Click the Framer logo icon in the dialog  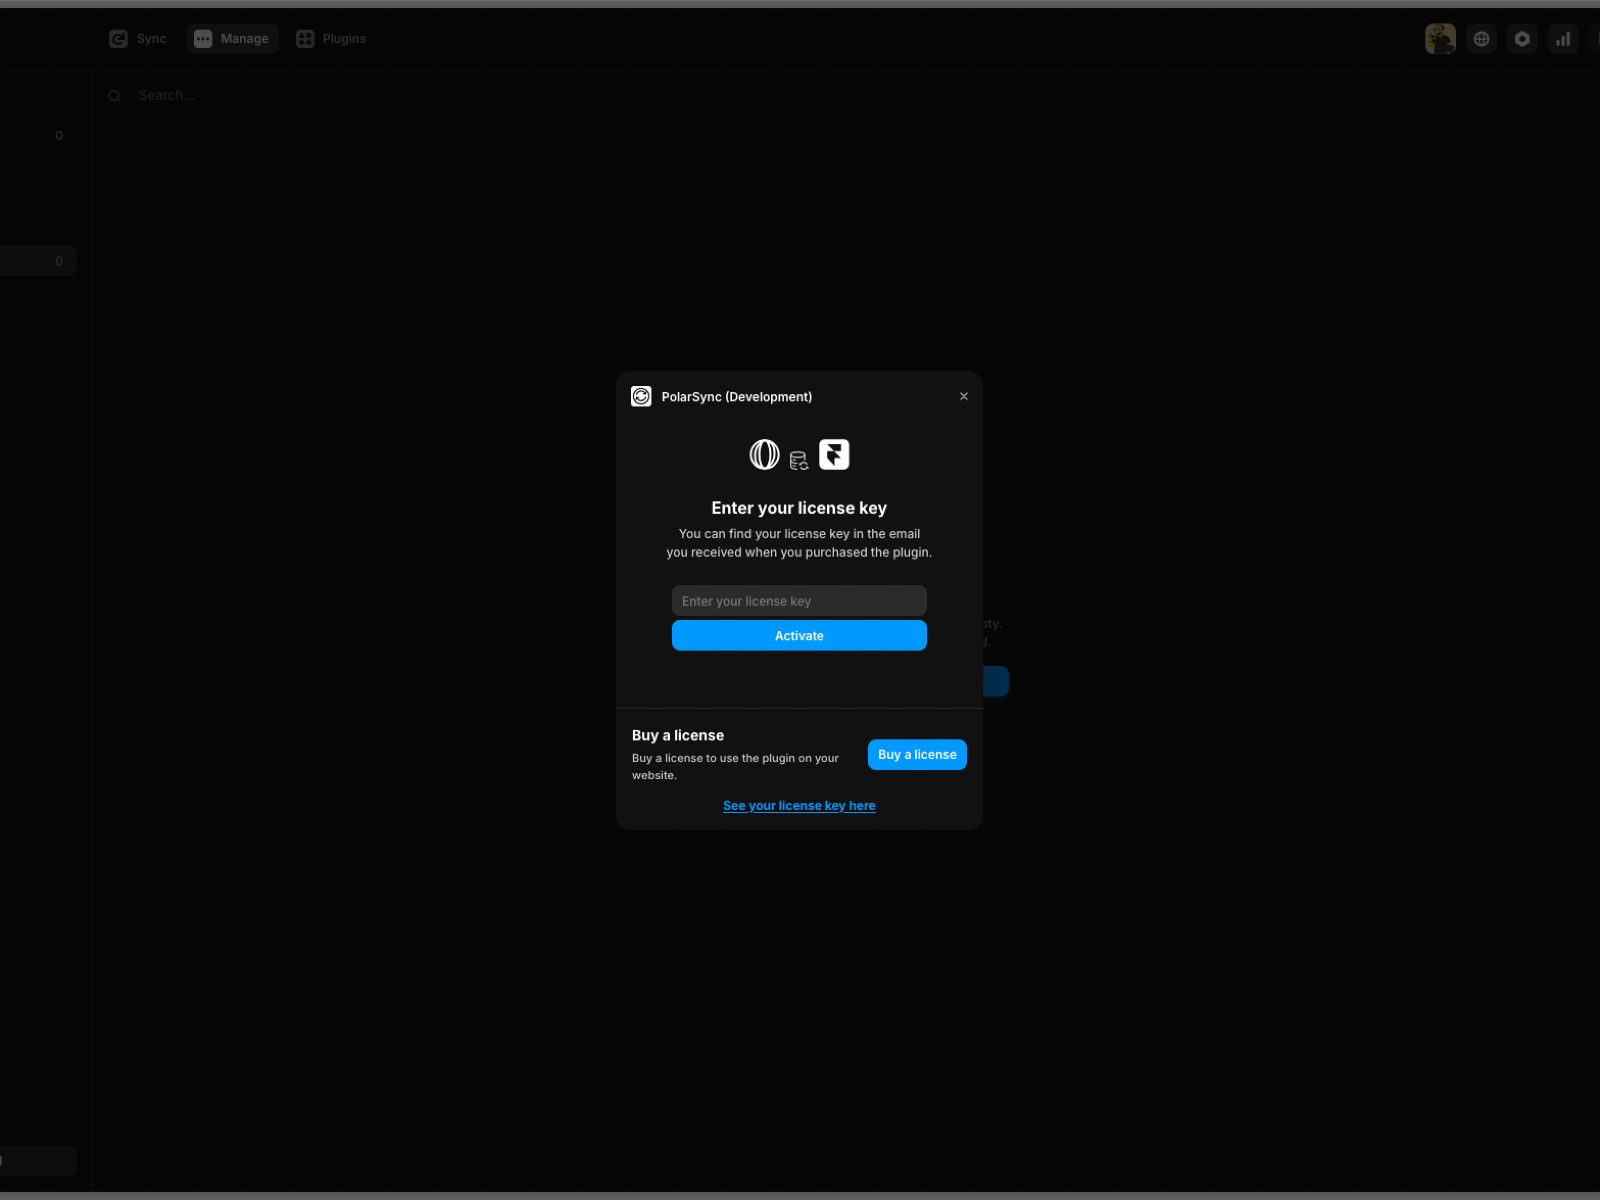pos(834,455)
